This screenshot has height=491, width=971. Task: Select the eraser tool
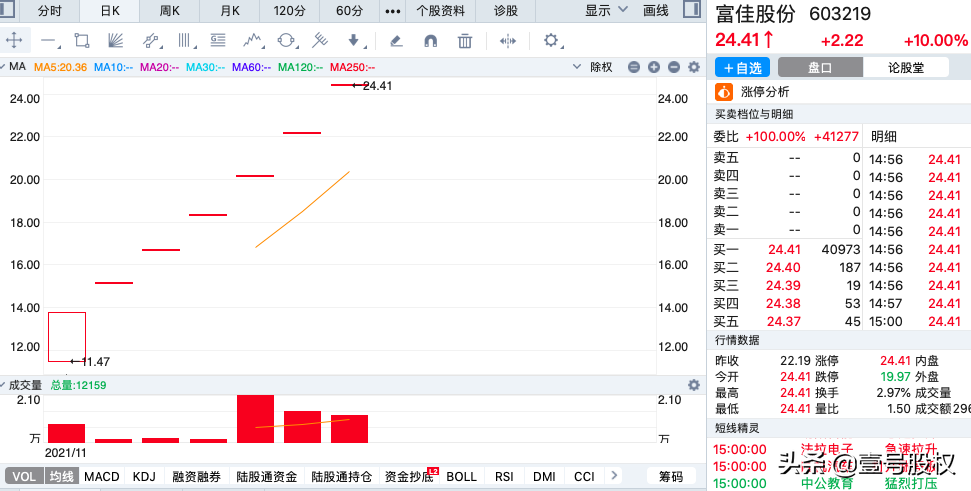396,41
